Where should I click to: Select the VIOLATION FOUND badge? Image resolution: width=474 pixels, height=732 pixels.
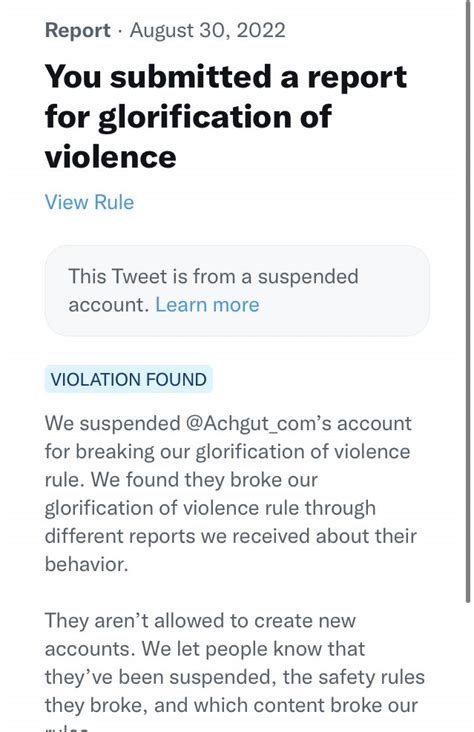tap(128, 379)
